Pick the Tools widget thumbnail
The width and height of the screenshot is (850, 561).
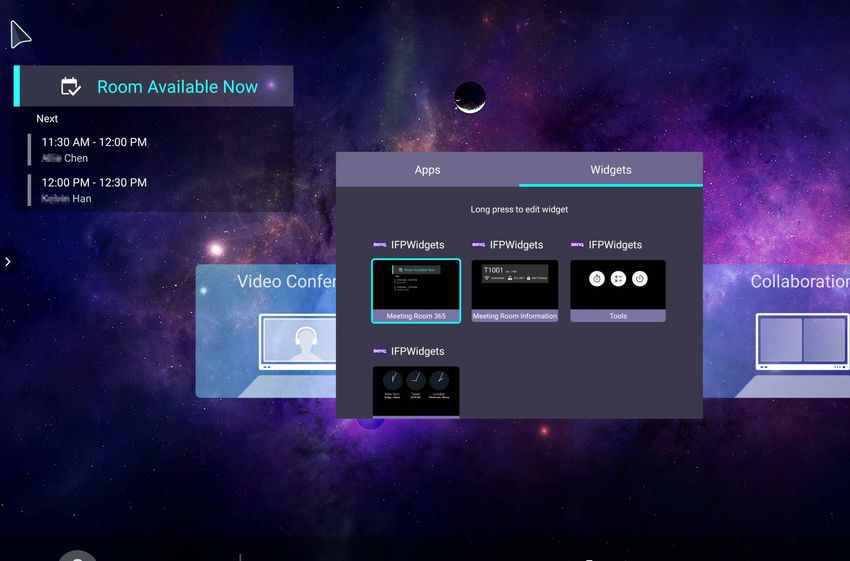618,290
